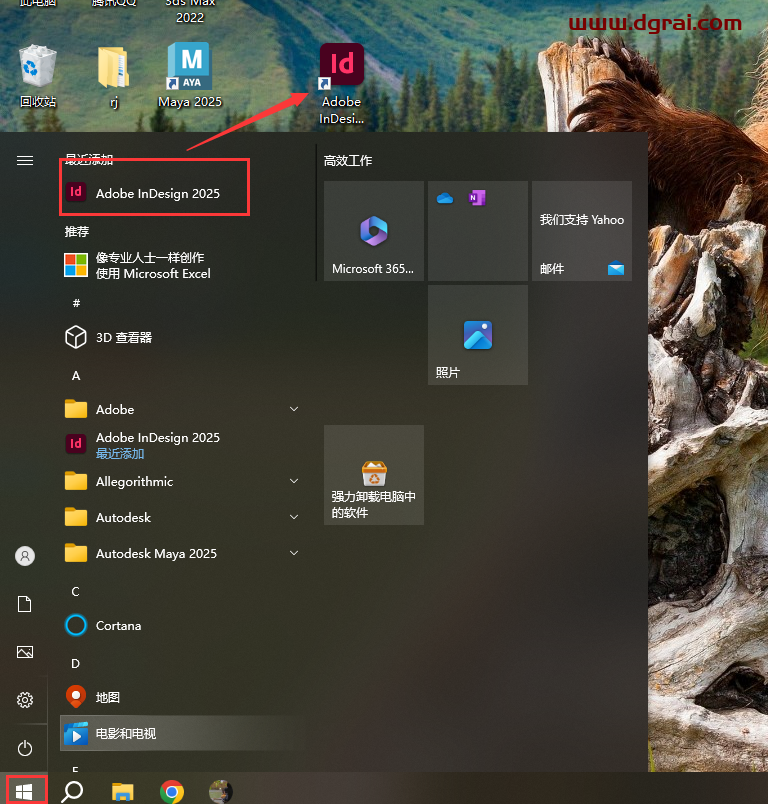The width and height of the screenshot is (768, 804).
Task: Open the taskbar search magnifier
Action: [x=73, y=791]
